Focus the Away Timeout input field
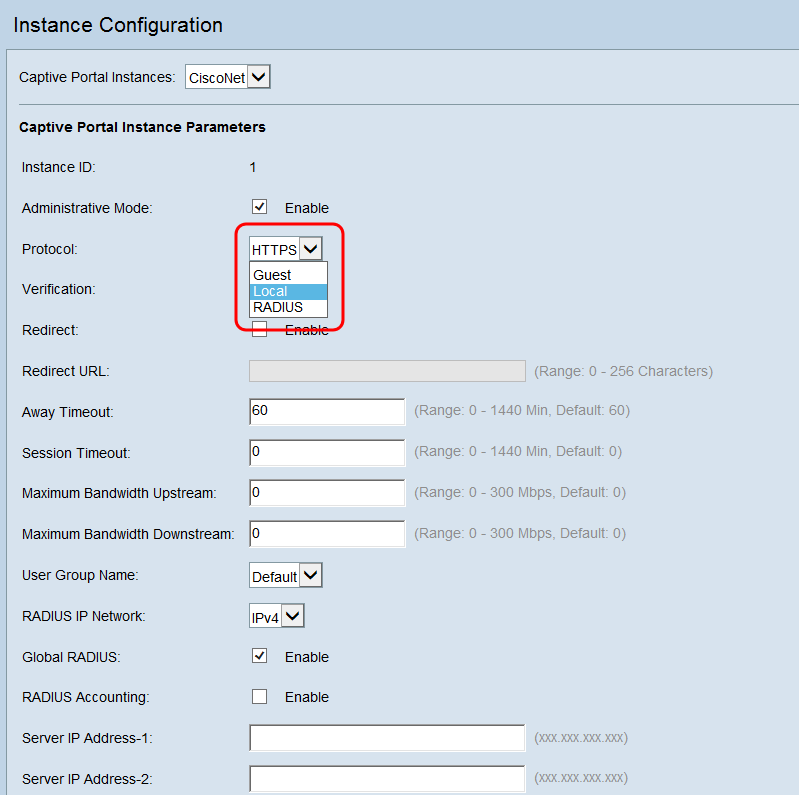Image resolution: width=799 pixels, height=795 pixels. click(x=327, y=411)
